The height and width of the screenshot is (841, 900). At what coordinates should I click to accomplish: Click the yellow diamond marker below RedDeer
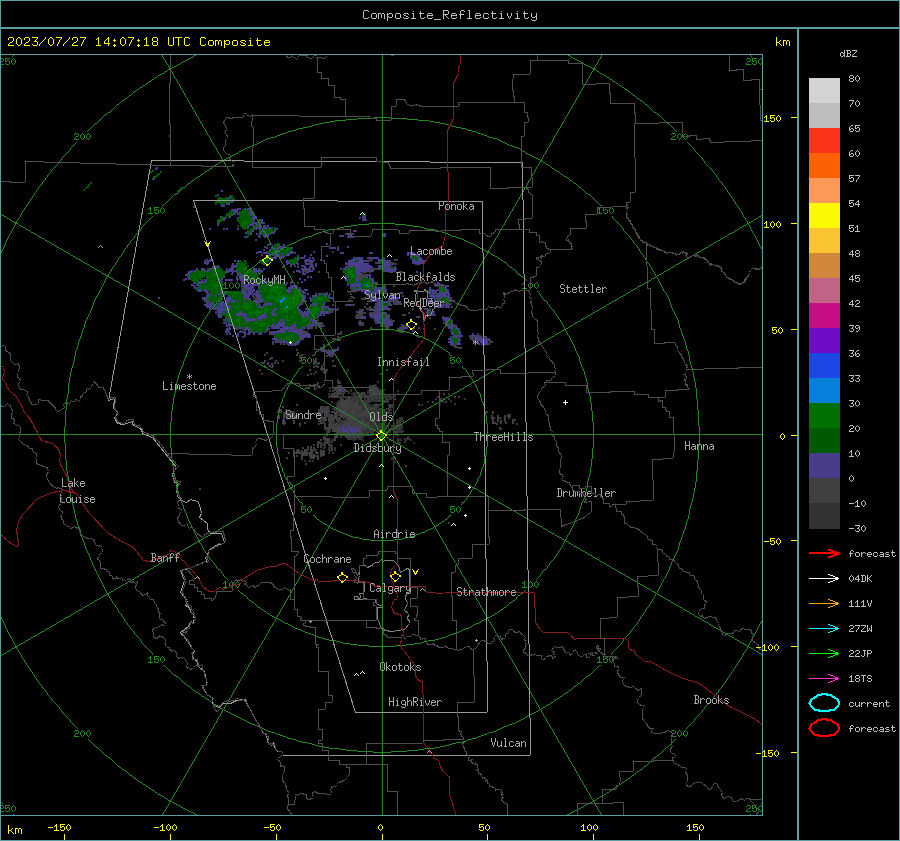[x=411, y=325]
